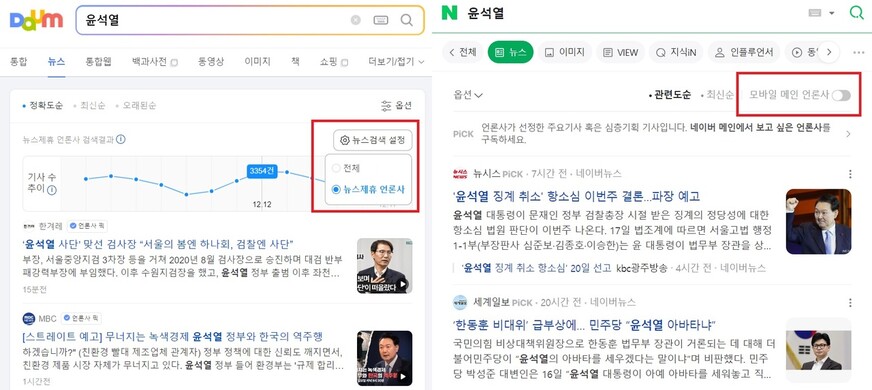Go back to Naver 전체 tab
This screenshot has width=872, height=390.
463,52
